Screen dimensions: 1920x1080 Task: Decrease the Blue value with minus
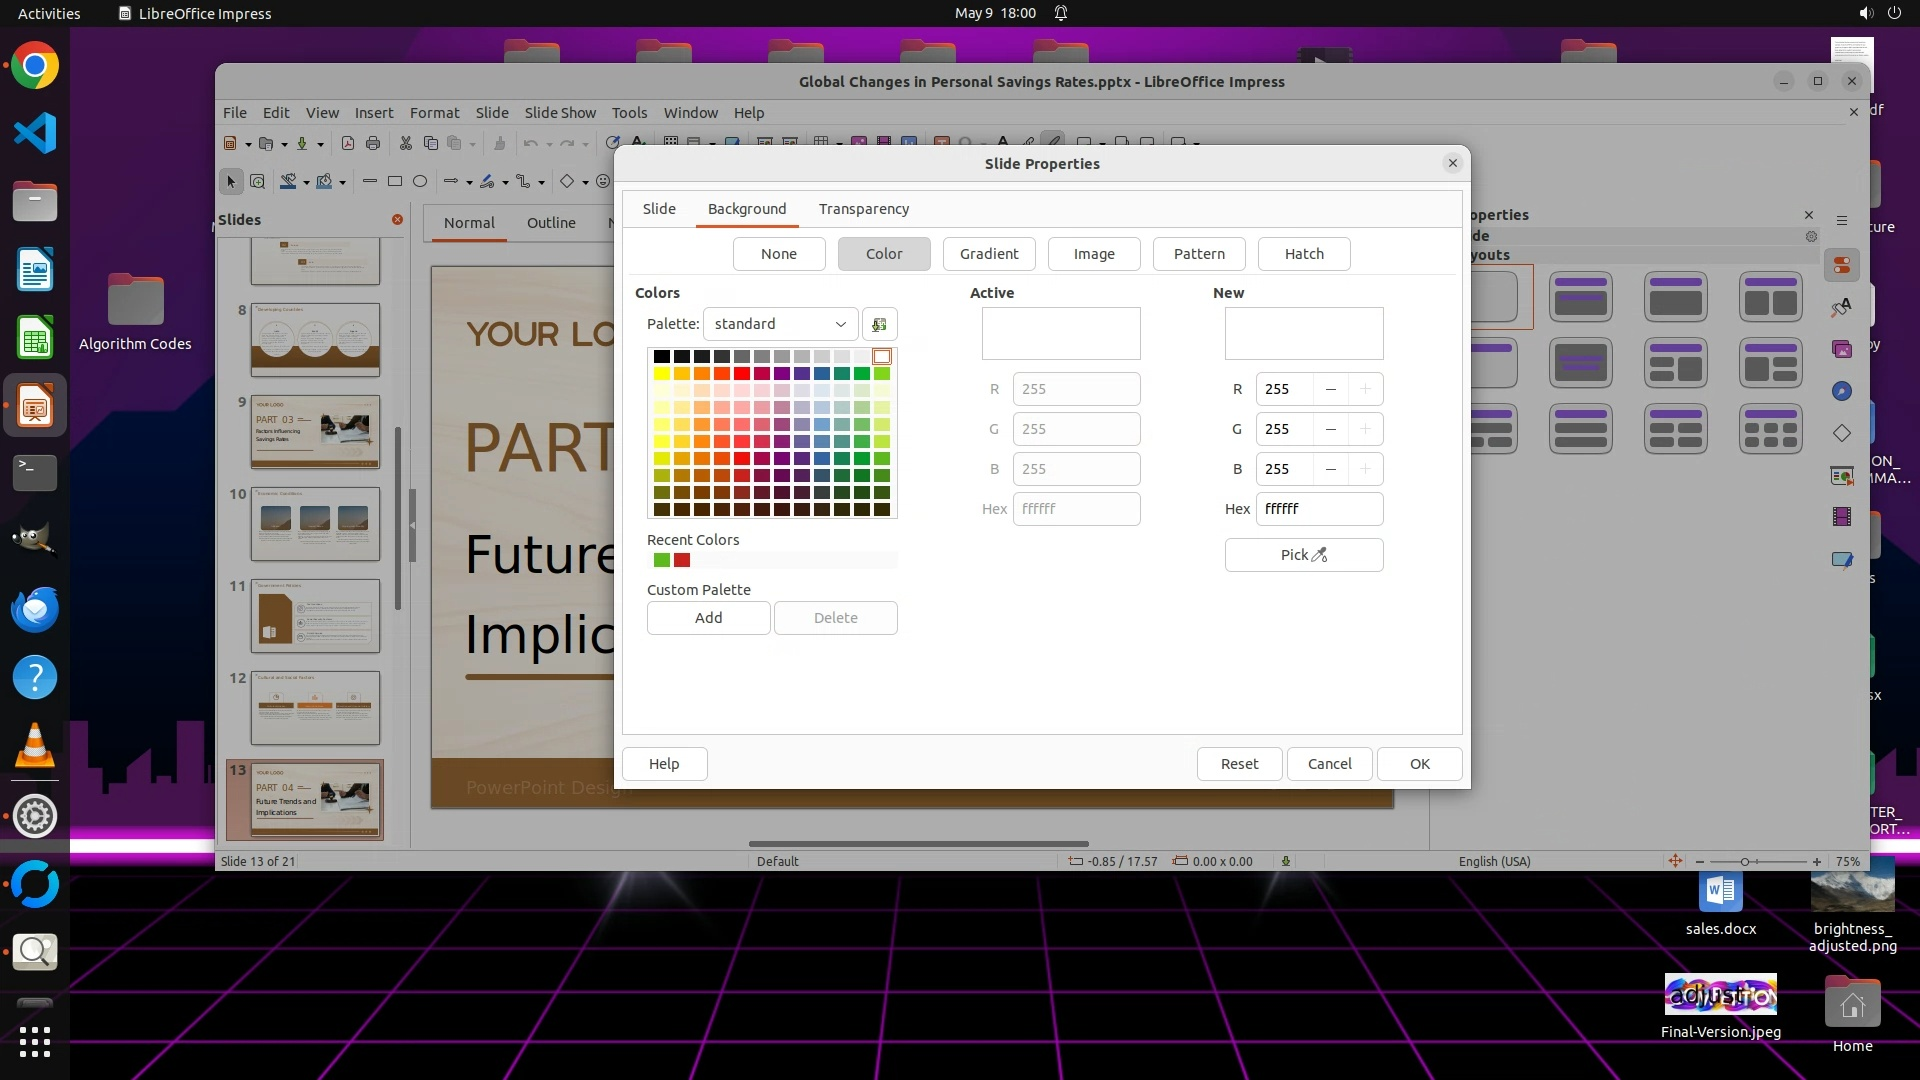tap(1330, 469)
